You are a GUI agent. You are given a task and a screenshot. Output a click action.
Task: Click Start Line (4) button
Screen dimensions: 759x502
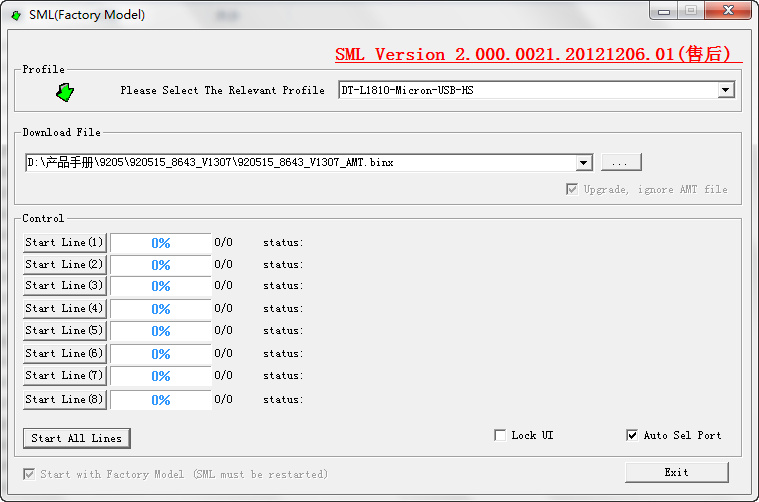coord(64,308)
